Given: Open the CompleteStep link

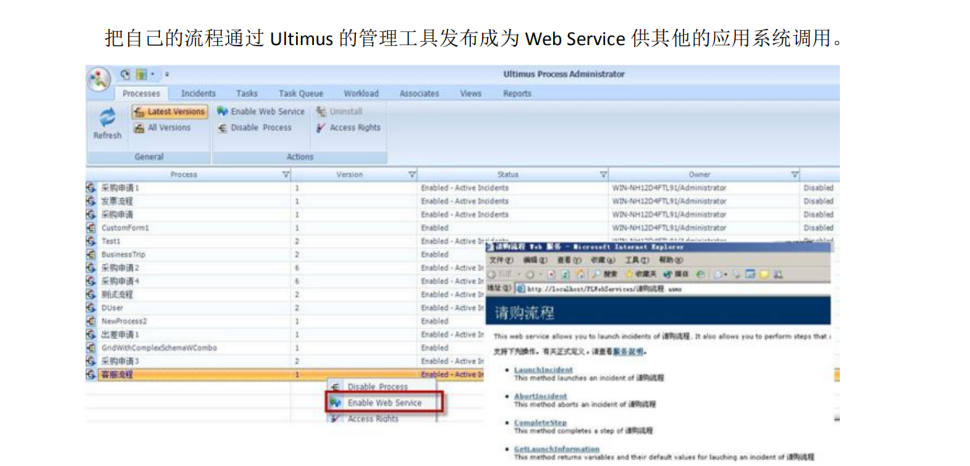Looking at the screenshot, I should click(540, 423).
